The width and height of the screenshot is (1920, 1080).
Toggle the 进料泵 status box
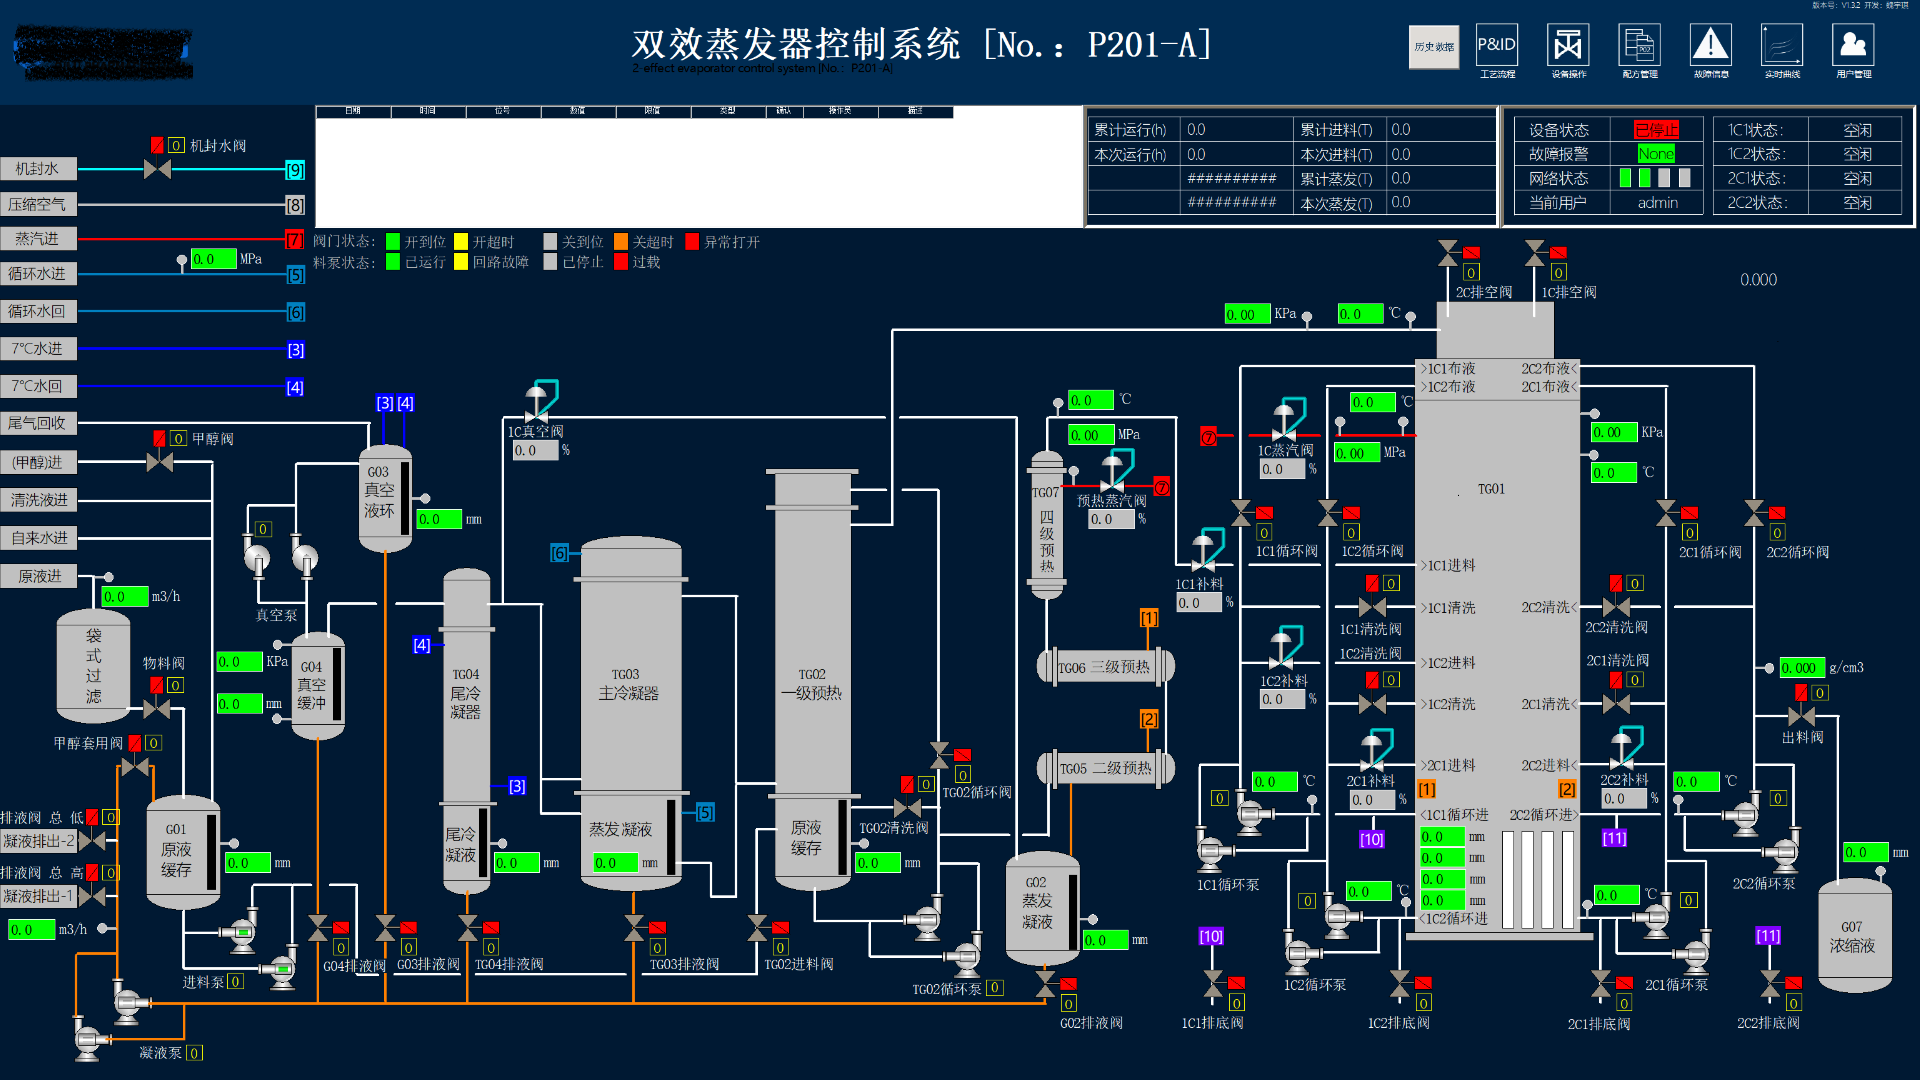click(235, 982)
